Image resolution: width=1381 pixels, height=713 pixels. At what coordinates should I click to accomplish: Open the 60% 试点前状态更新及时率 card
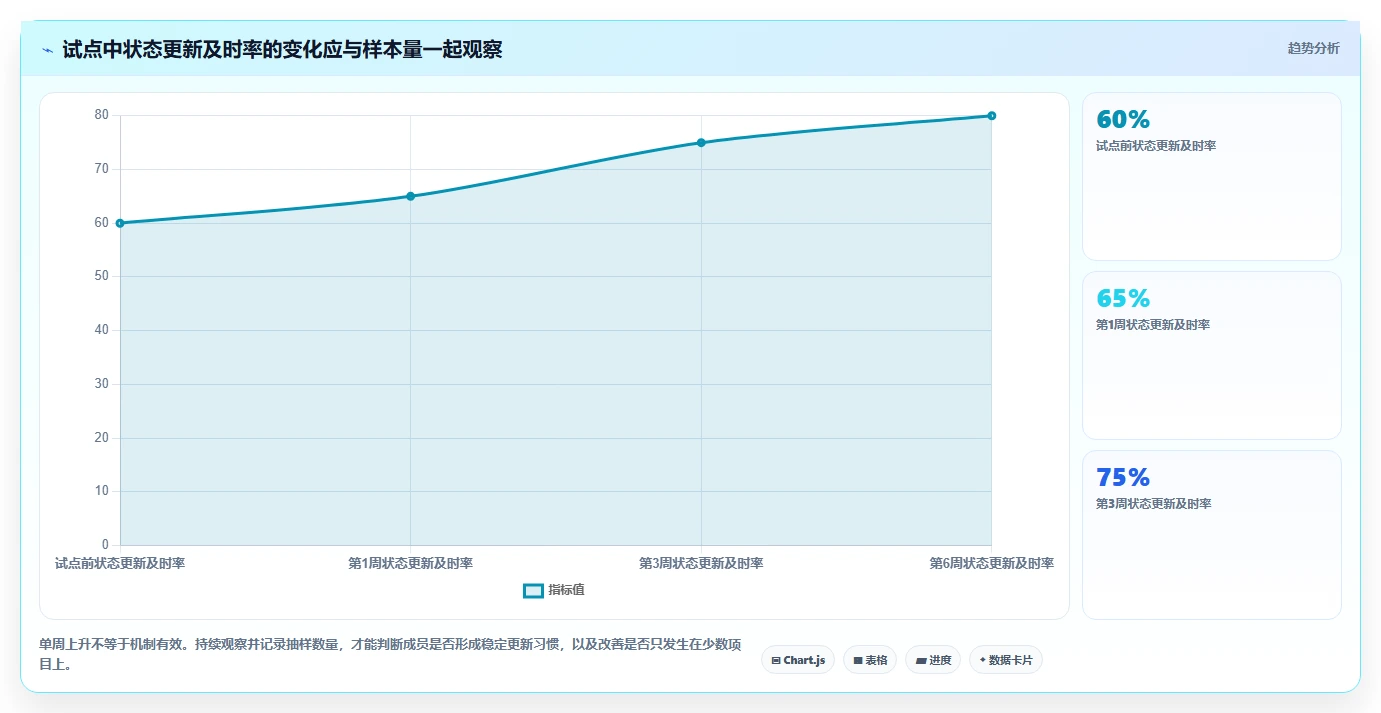point(1211,177)
